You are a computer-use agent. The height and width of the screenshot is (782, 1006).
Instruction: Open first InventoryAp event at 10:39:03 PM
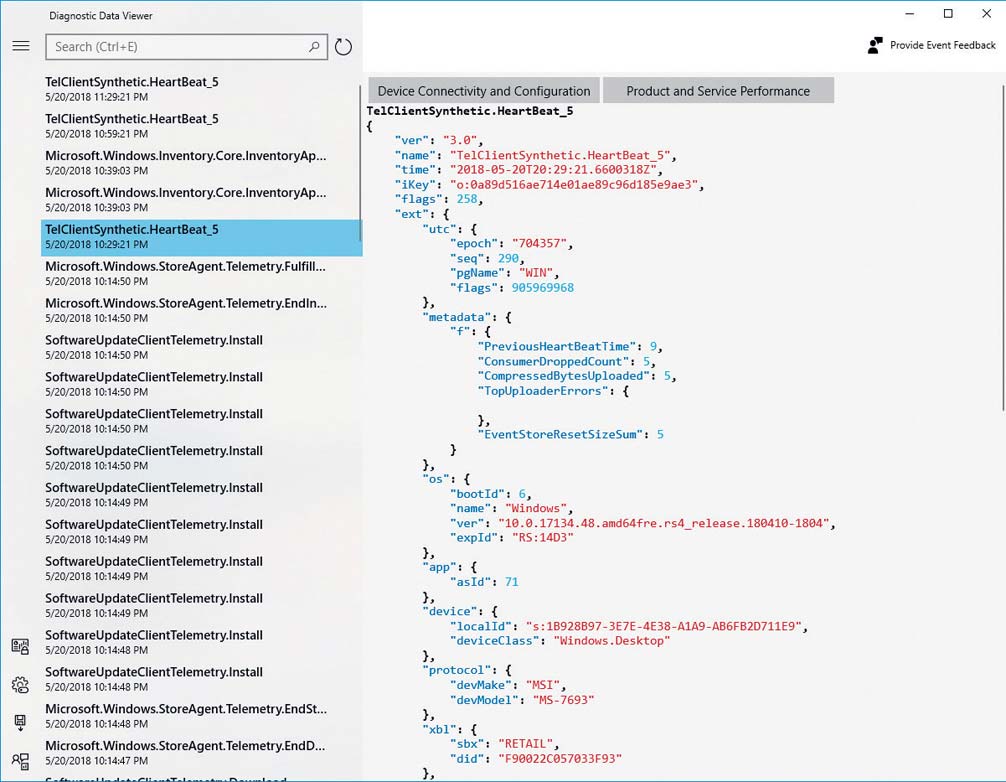pos(201,162)
